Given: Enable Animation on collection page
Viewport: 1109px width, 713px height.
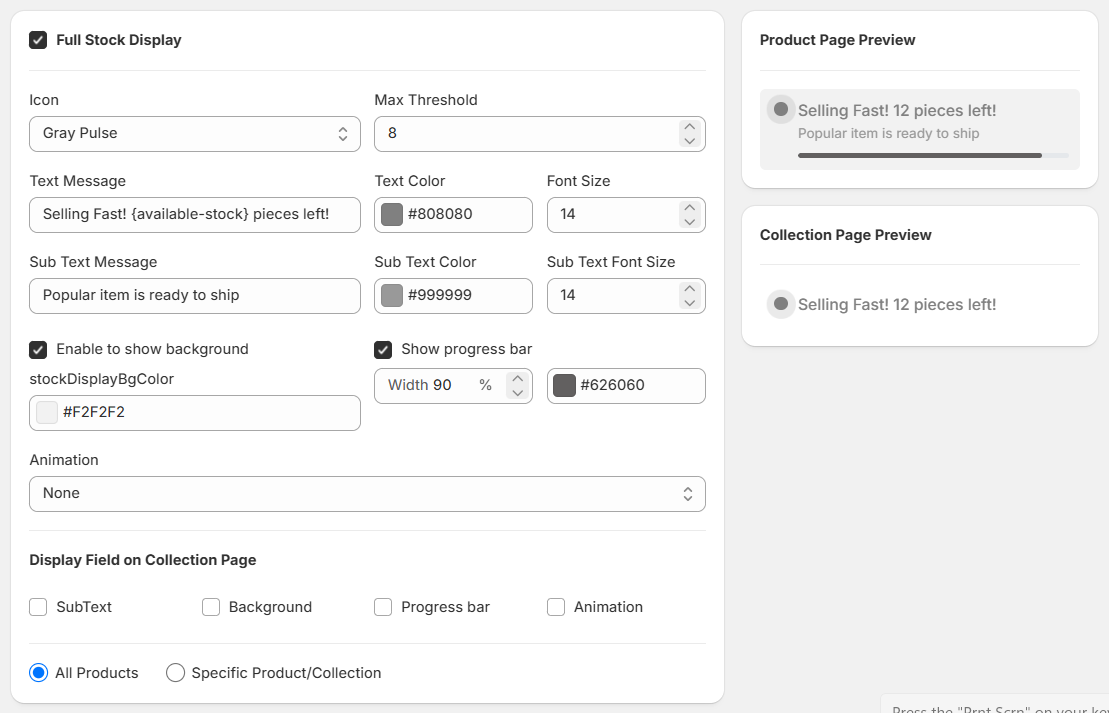Looking at the screenshot, I should 556,607.
